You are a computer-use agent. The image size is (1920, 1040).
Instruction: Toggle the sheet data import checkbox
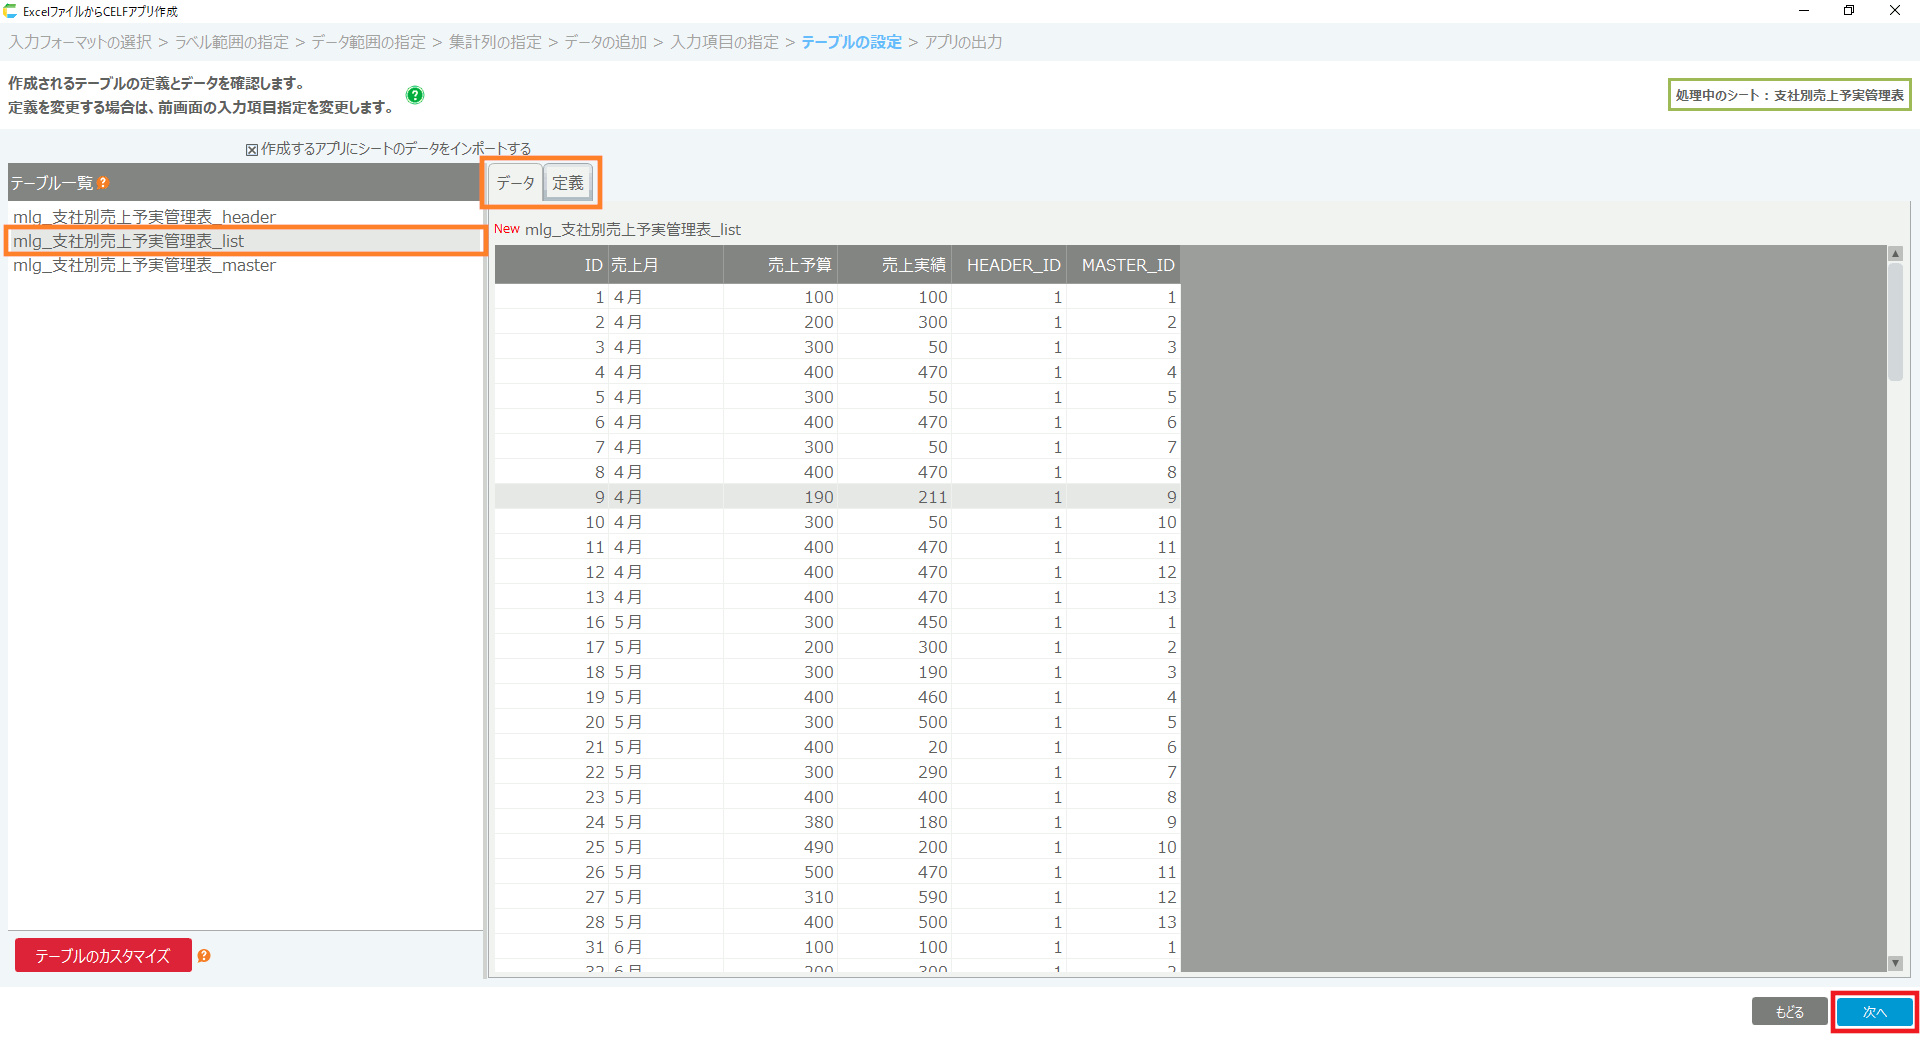252,150
